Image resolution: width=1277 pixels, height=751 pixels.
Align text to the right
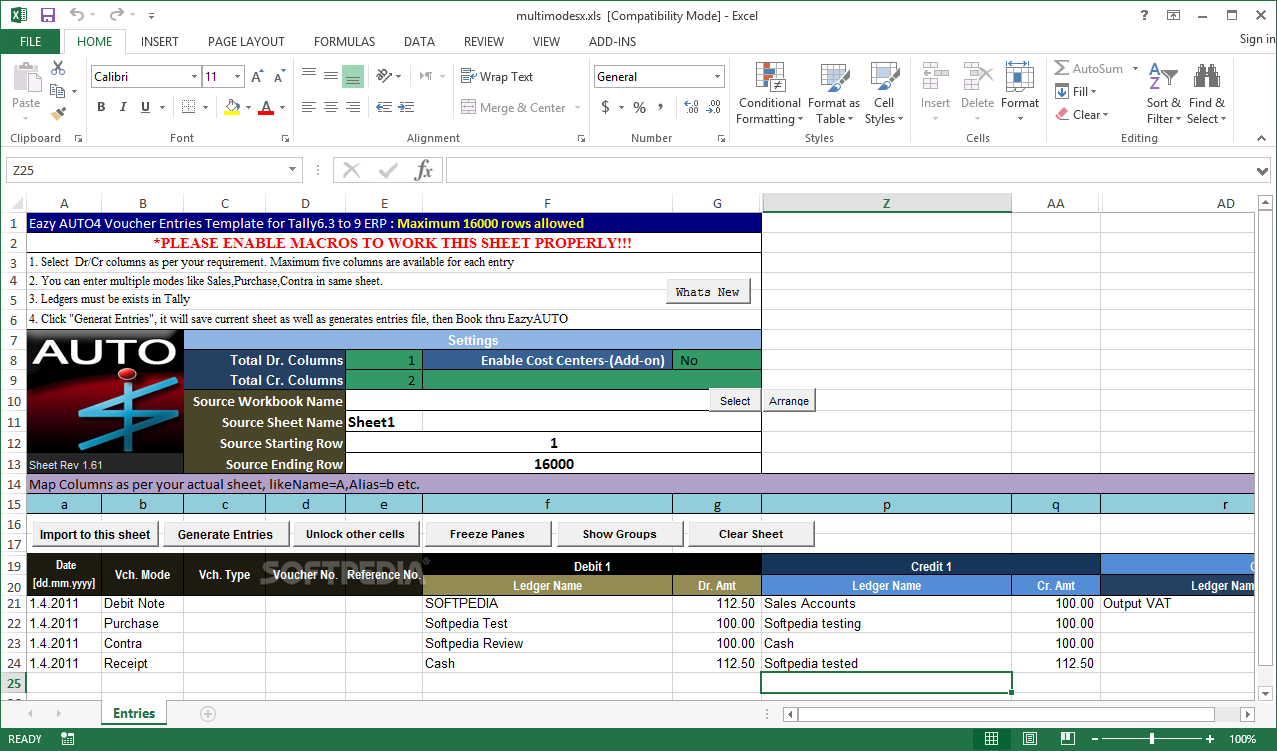click(x=352, y=107)
